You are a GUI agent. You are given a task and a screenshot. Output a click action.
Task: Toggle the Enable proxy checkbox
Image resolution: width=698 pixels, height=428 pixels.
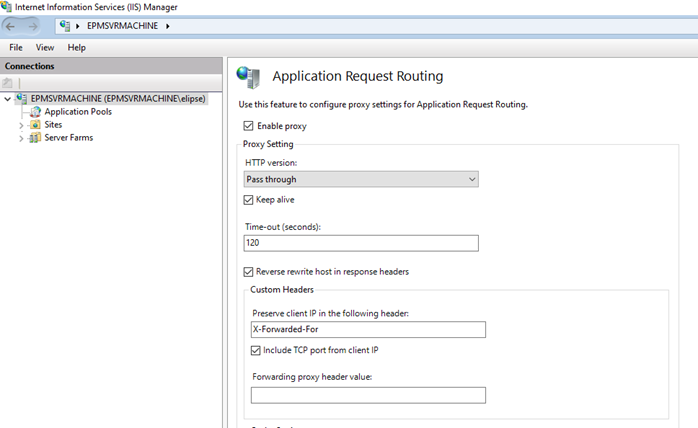pyautogui.click(x=248, y=126)
